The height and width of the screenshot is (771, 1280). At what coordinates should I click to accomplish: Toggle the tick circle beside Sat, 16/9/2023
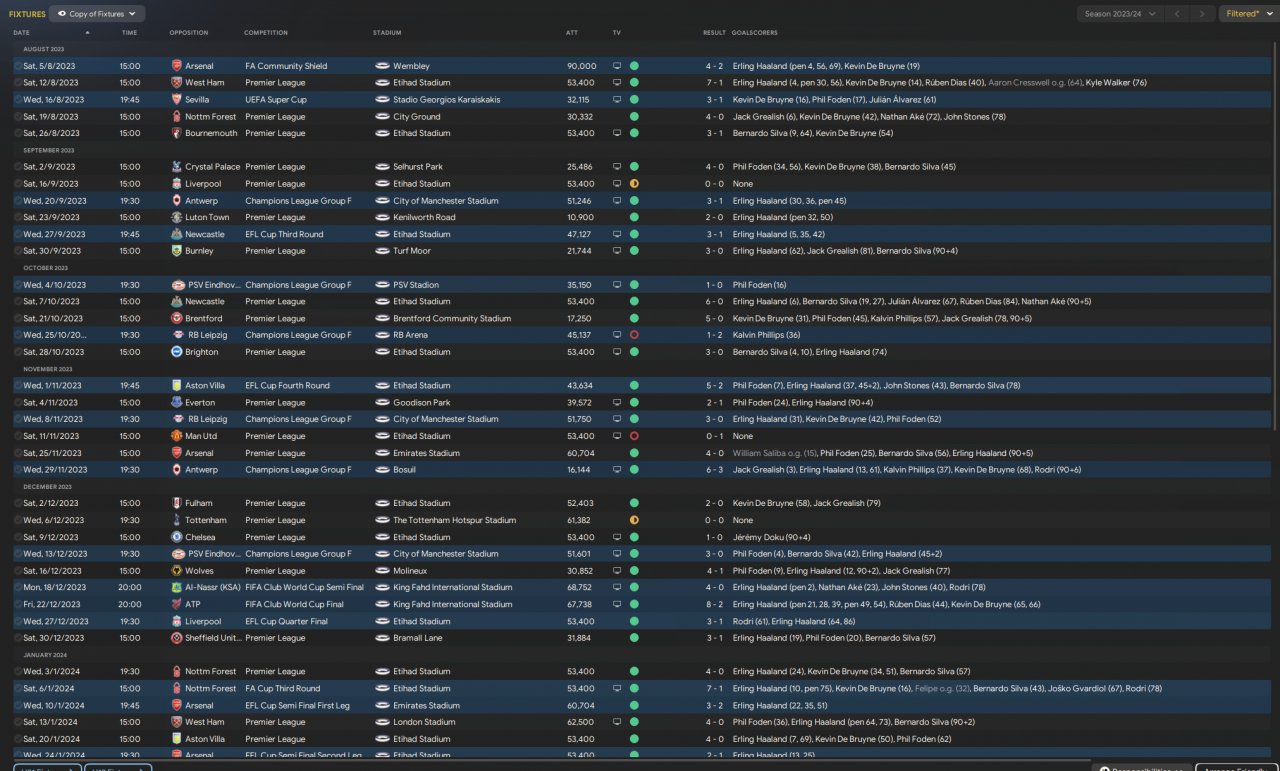click(x=18, y=184)
